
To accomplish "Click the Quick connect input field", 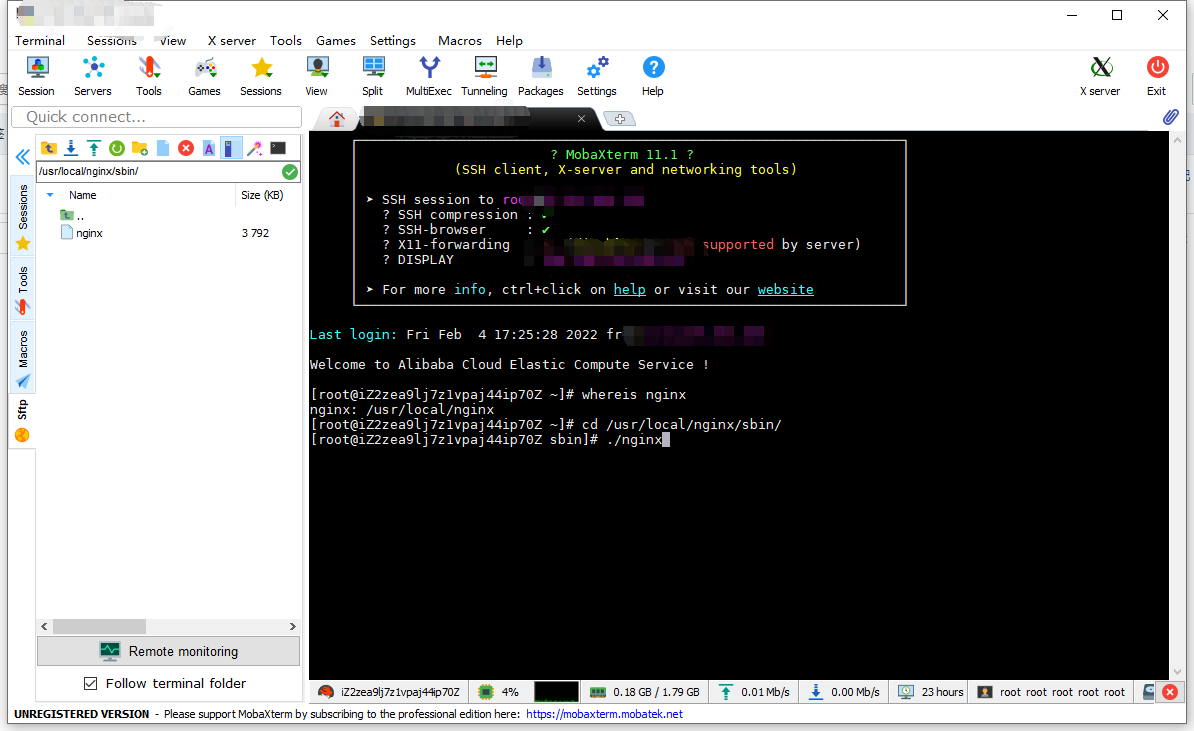I will click(157, 117).
